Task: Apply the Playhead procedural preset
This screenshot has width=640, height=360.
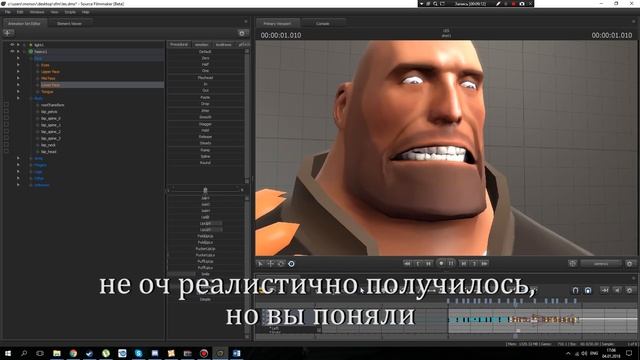Action: tap(205, 78)
